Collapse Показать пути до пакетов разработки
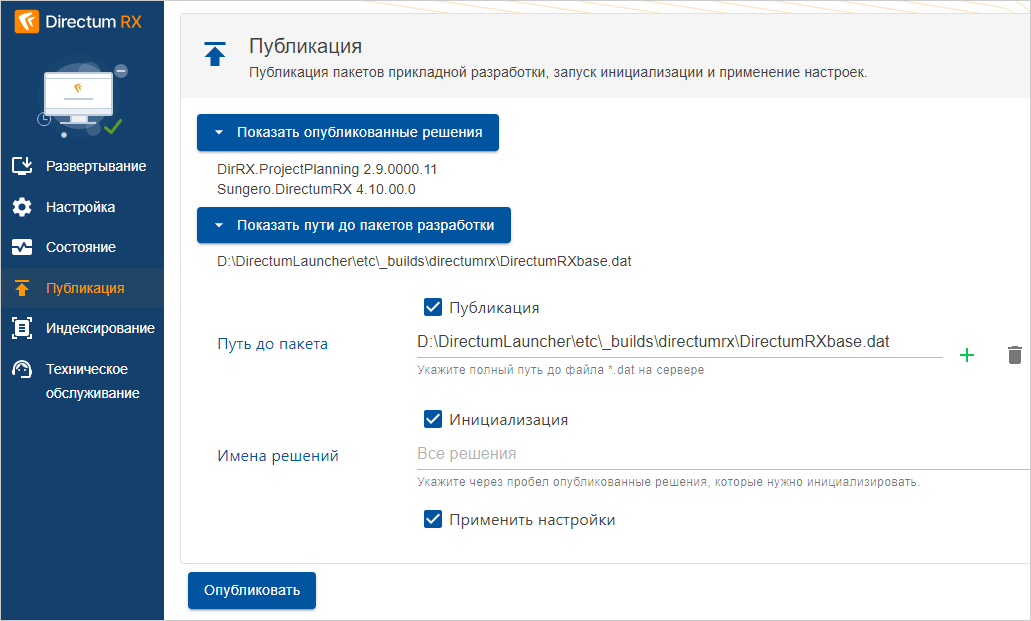The width and height of the screenshot is (1031, 621). tap(354, 225)
